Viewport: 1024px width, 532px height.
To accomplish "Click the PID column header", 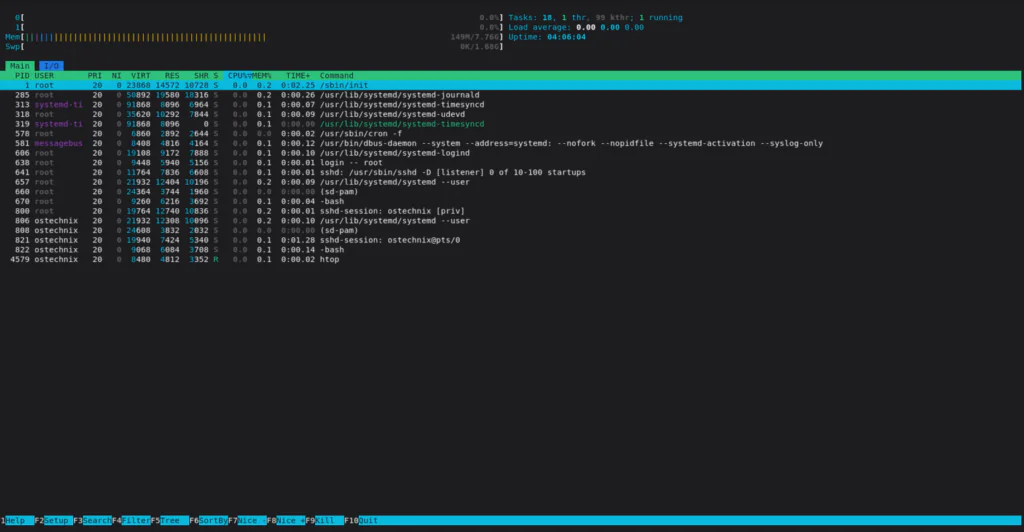I will [x=22, y=76].
